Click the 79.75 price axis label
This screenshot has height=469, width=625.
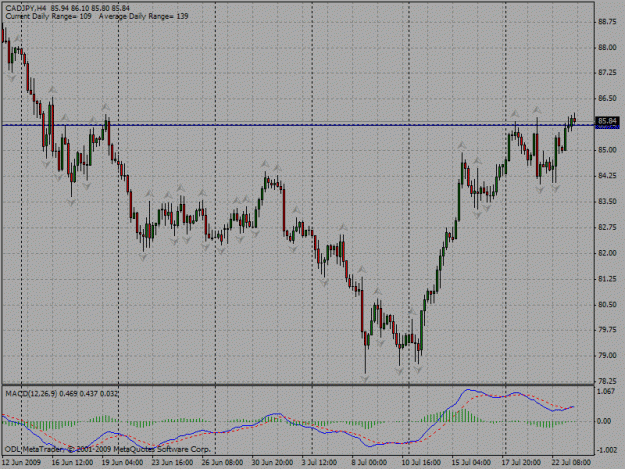[x=607, y=330]
